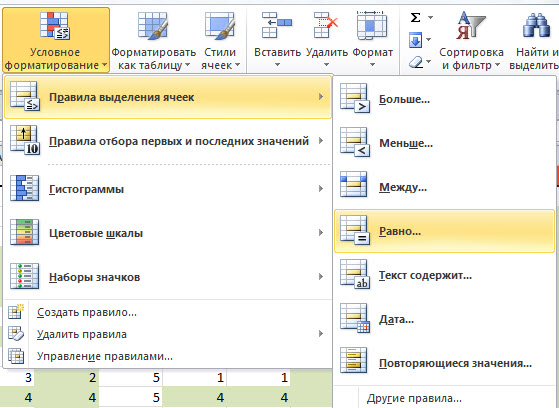Image resolution: width=559 pixels, height=408 pixels.
Task: Click the Найти и выделить binoculars icon
Action: coord(536,25)
